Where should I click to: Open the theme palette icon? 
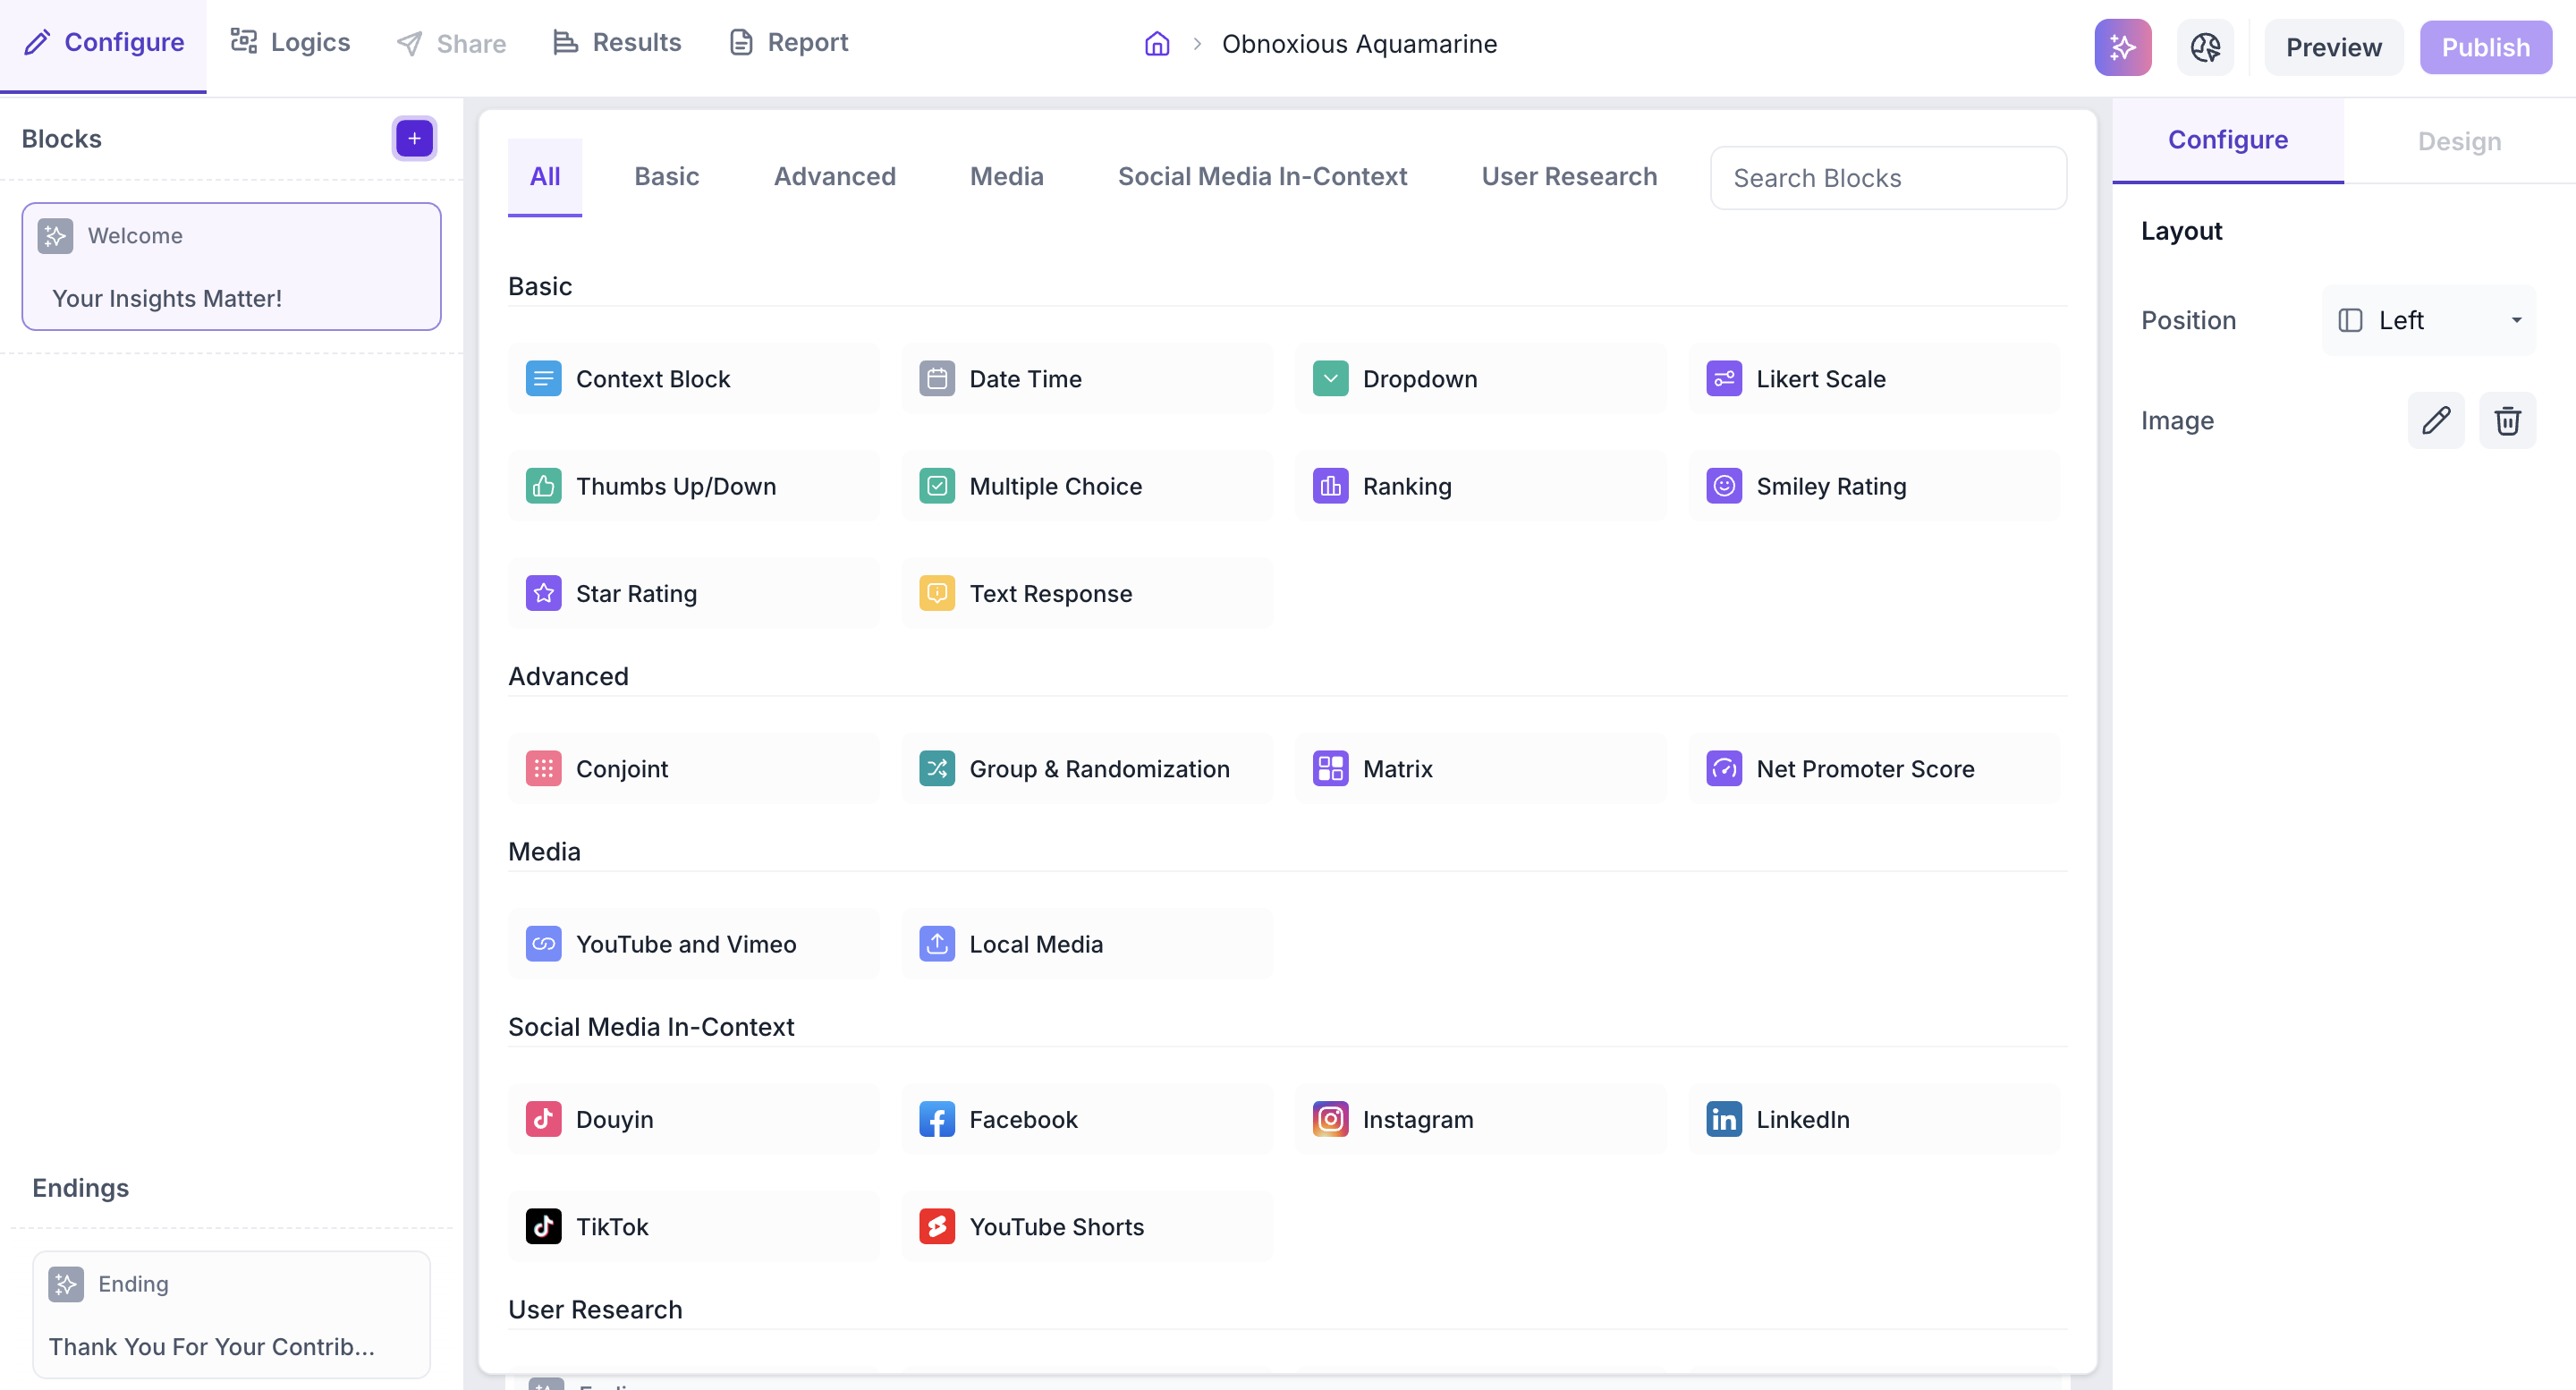2205,47
